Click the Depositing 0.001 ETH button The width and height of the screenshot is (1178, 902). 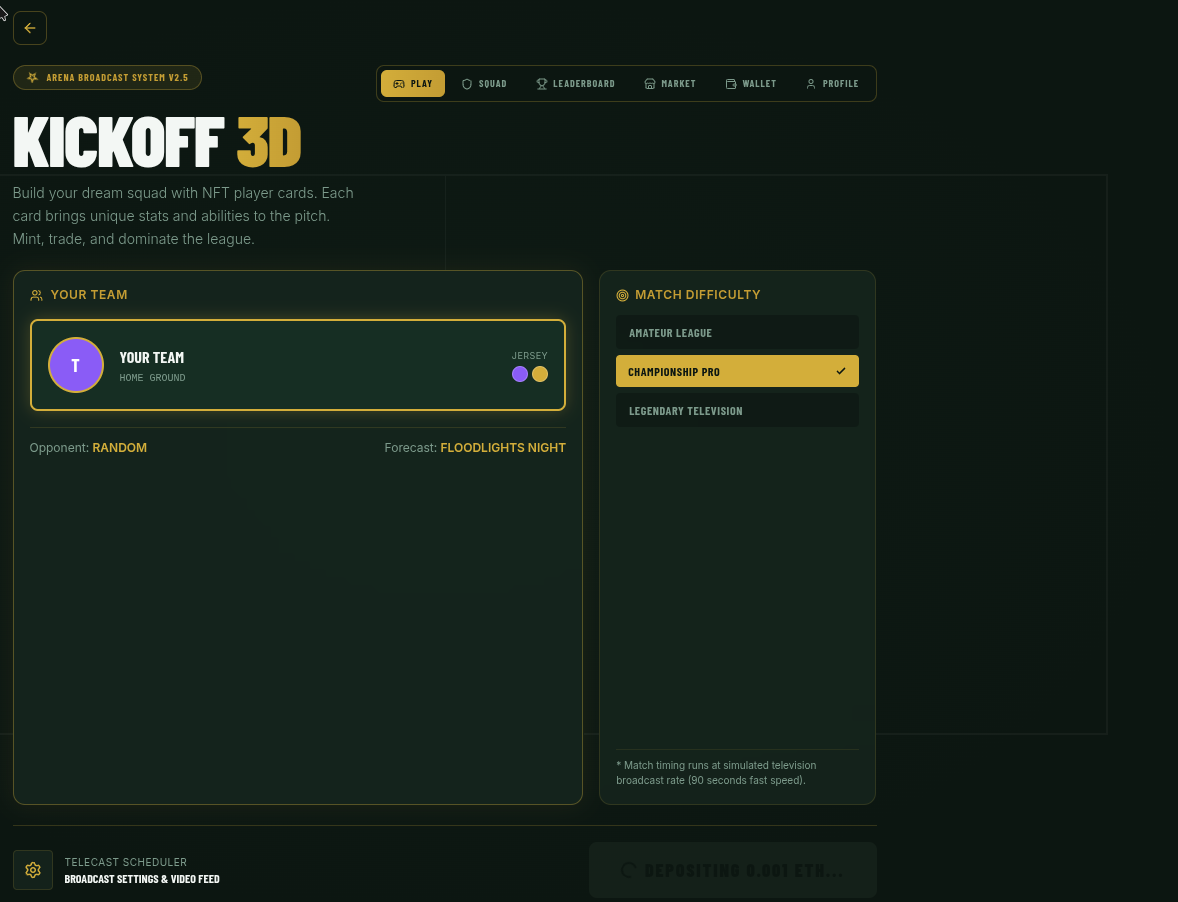732,870
